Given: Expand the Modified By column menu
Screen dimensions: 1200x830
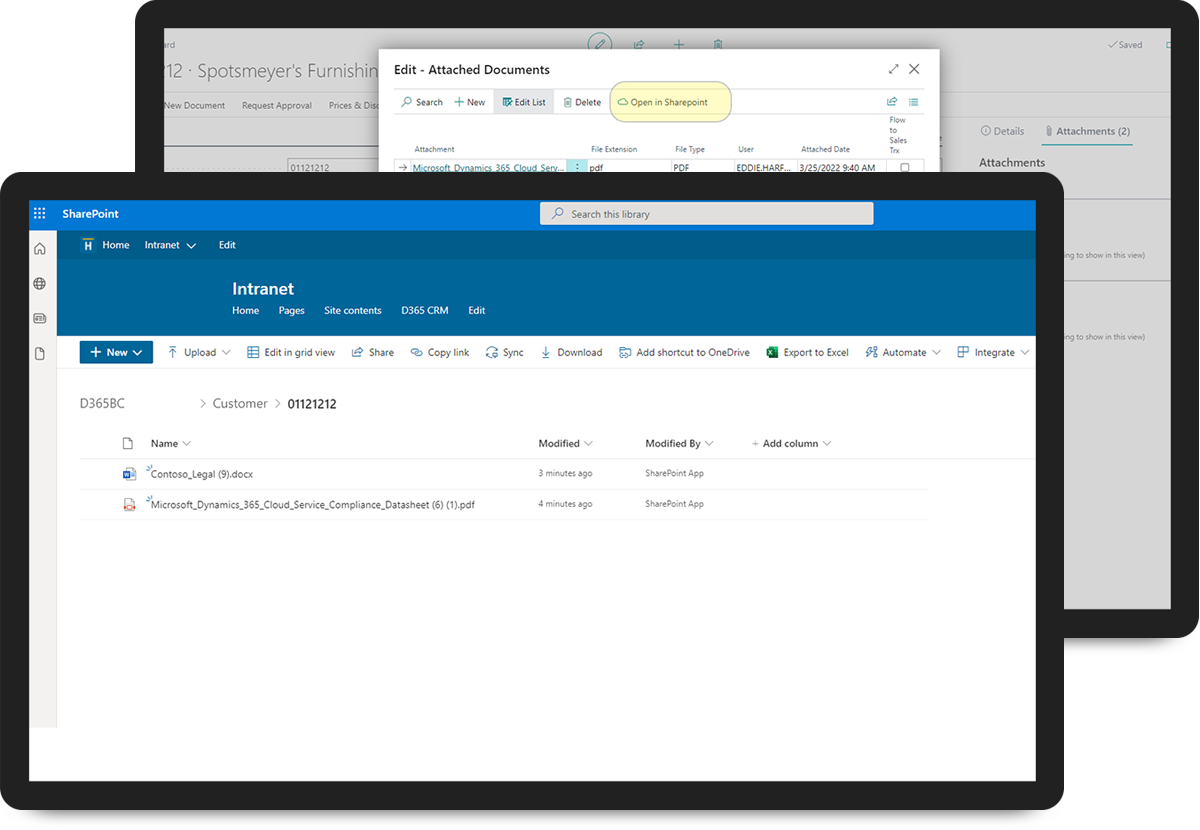Looking at the screenshot, I should click(709, 443).
